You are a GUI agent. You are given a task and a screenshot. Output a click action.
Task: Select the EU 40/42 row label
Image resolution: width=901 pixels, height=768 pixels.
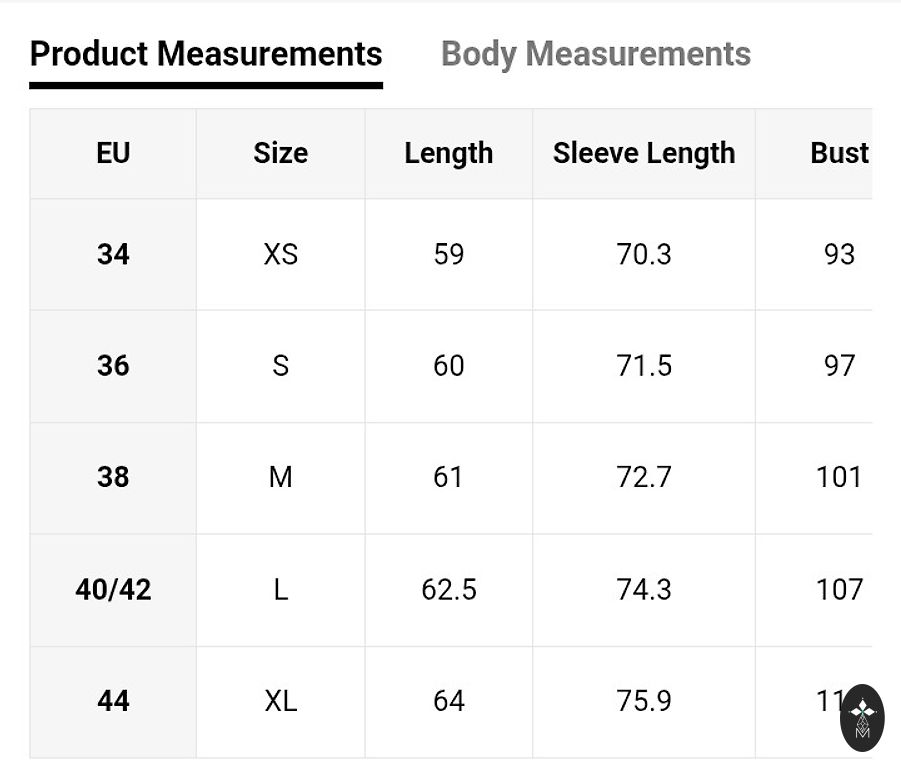[113, 590]
